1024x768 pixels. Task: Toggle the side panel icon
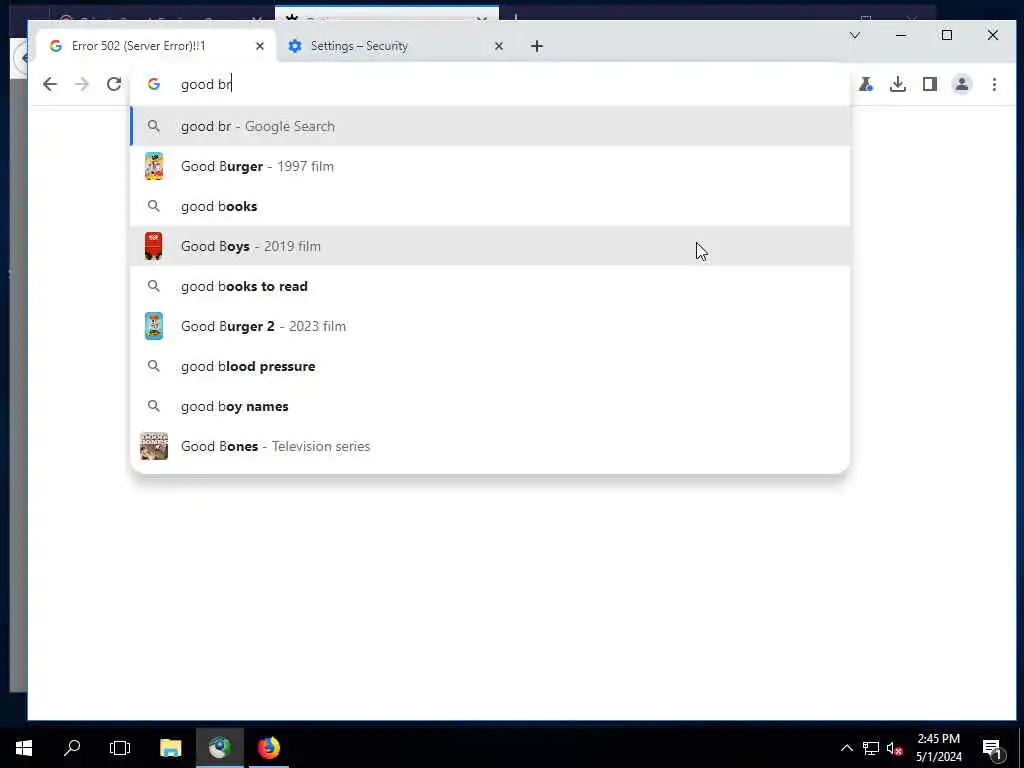930,84
